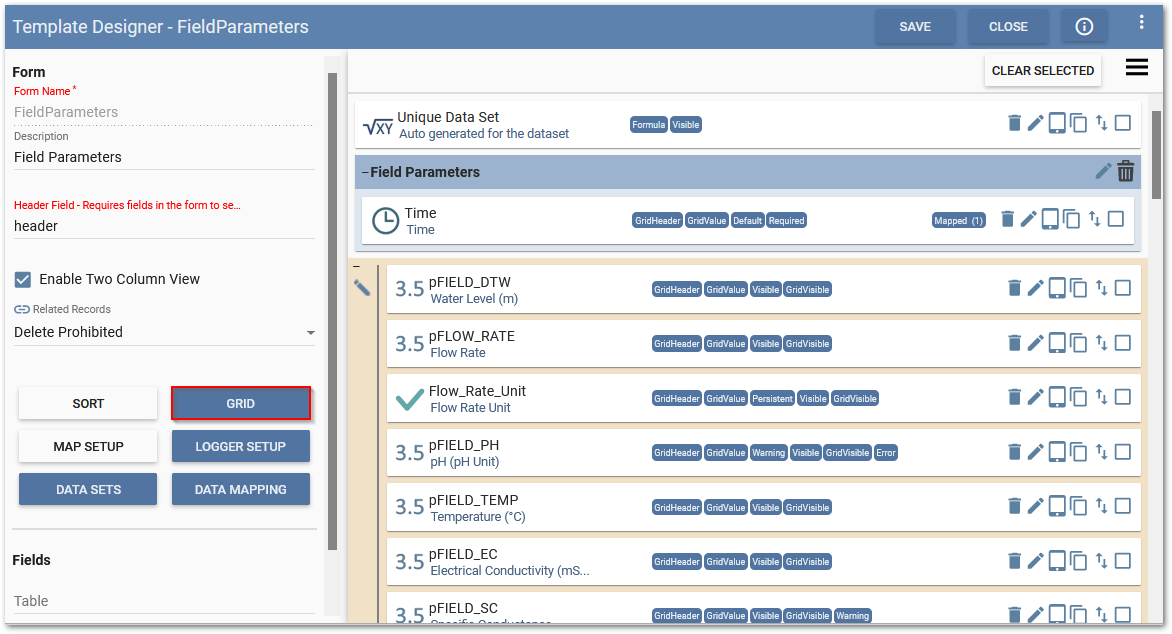The image size is (1172, 634).
Task: Uncheck Enable Two Column View
Action: click(22, 279)
